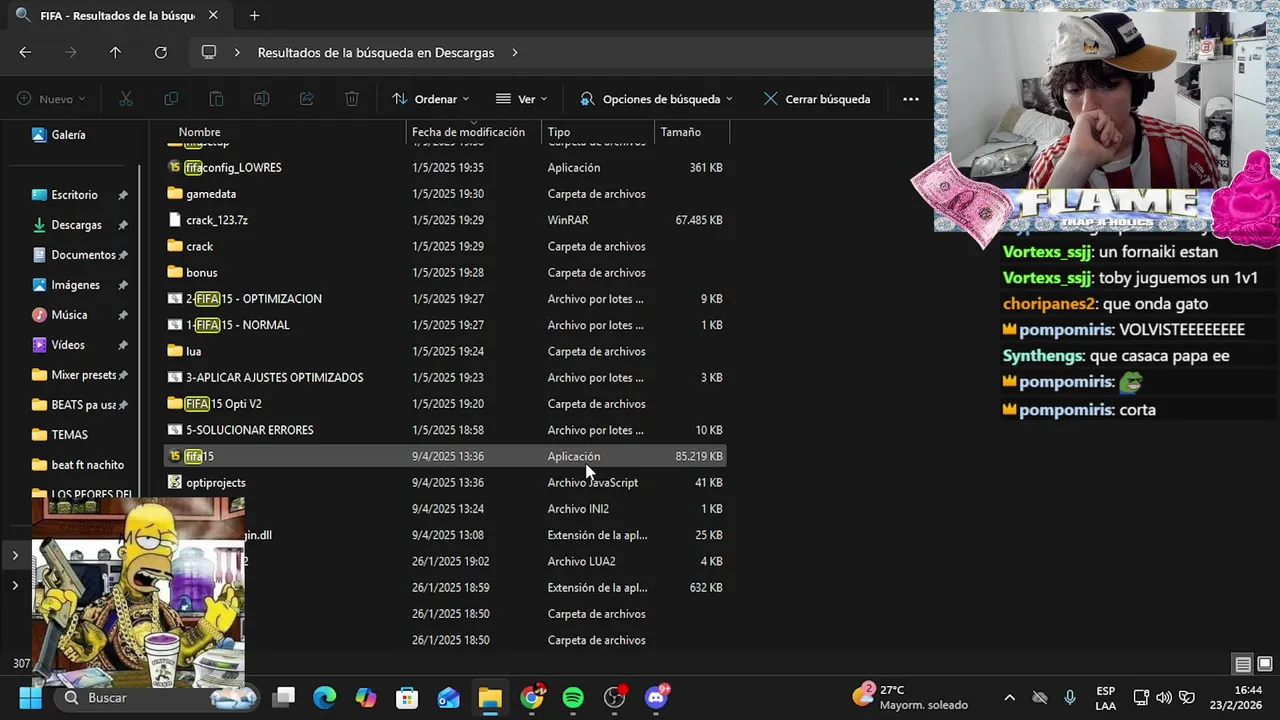Open the Ver view dropdown
This screenshot has height=720, width=1280.
click(521, 99)
